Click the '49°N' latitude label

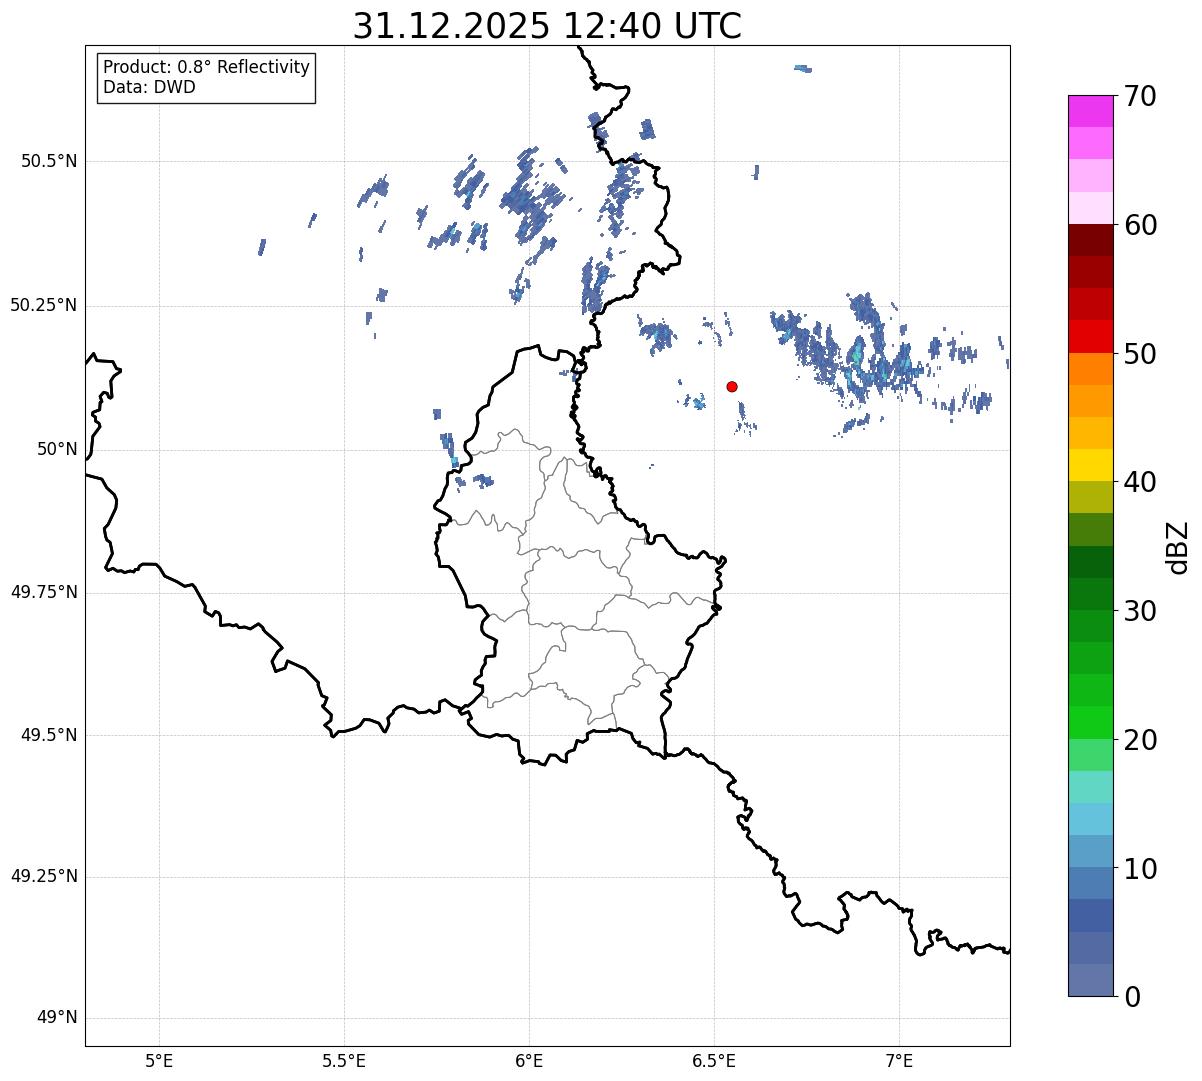tap(57, 1018)
